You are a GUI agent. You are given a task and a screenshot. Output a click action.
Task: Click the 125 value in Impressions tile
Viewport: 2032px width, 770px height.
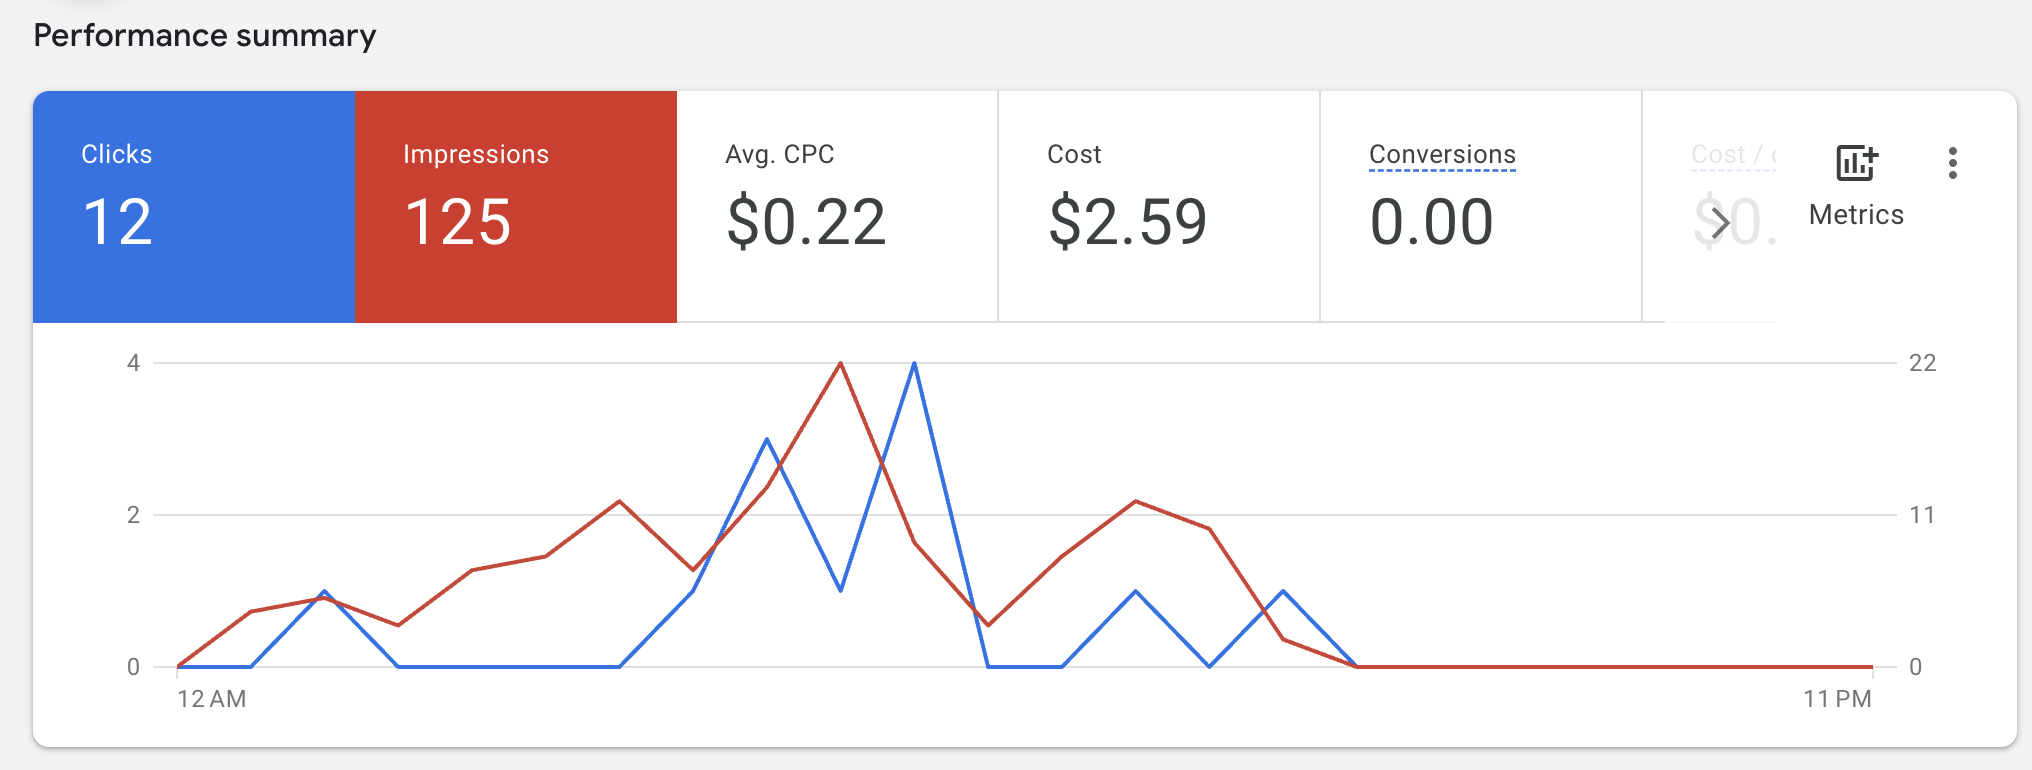458,222
